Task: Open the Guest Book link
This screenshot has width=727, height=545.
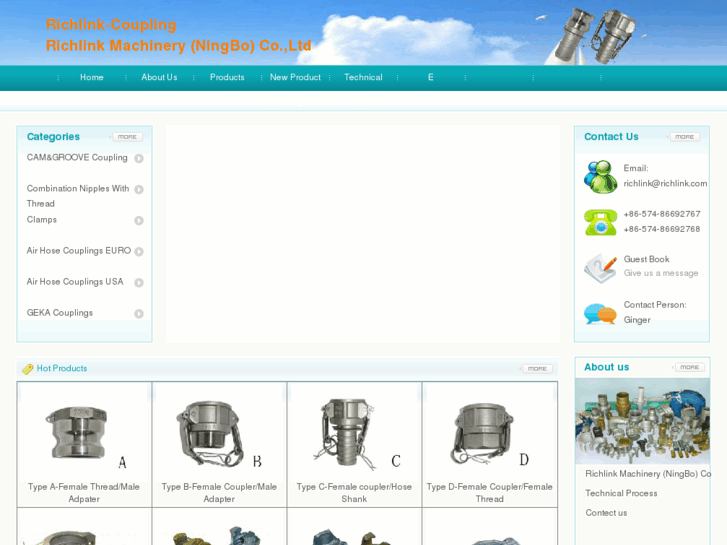Action: (646, 259)
